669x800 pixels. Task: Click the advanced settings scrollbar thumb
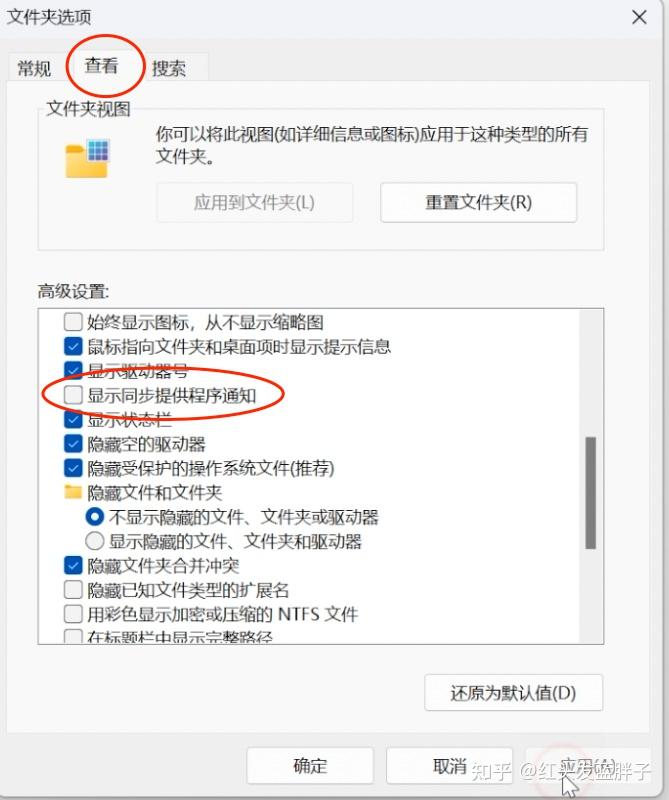[591, 493]
